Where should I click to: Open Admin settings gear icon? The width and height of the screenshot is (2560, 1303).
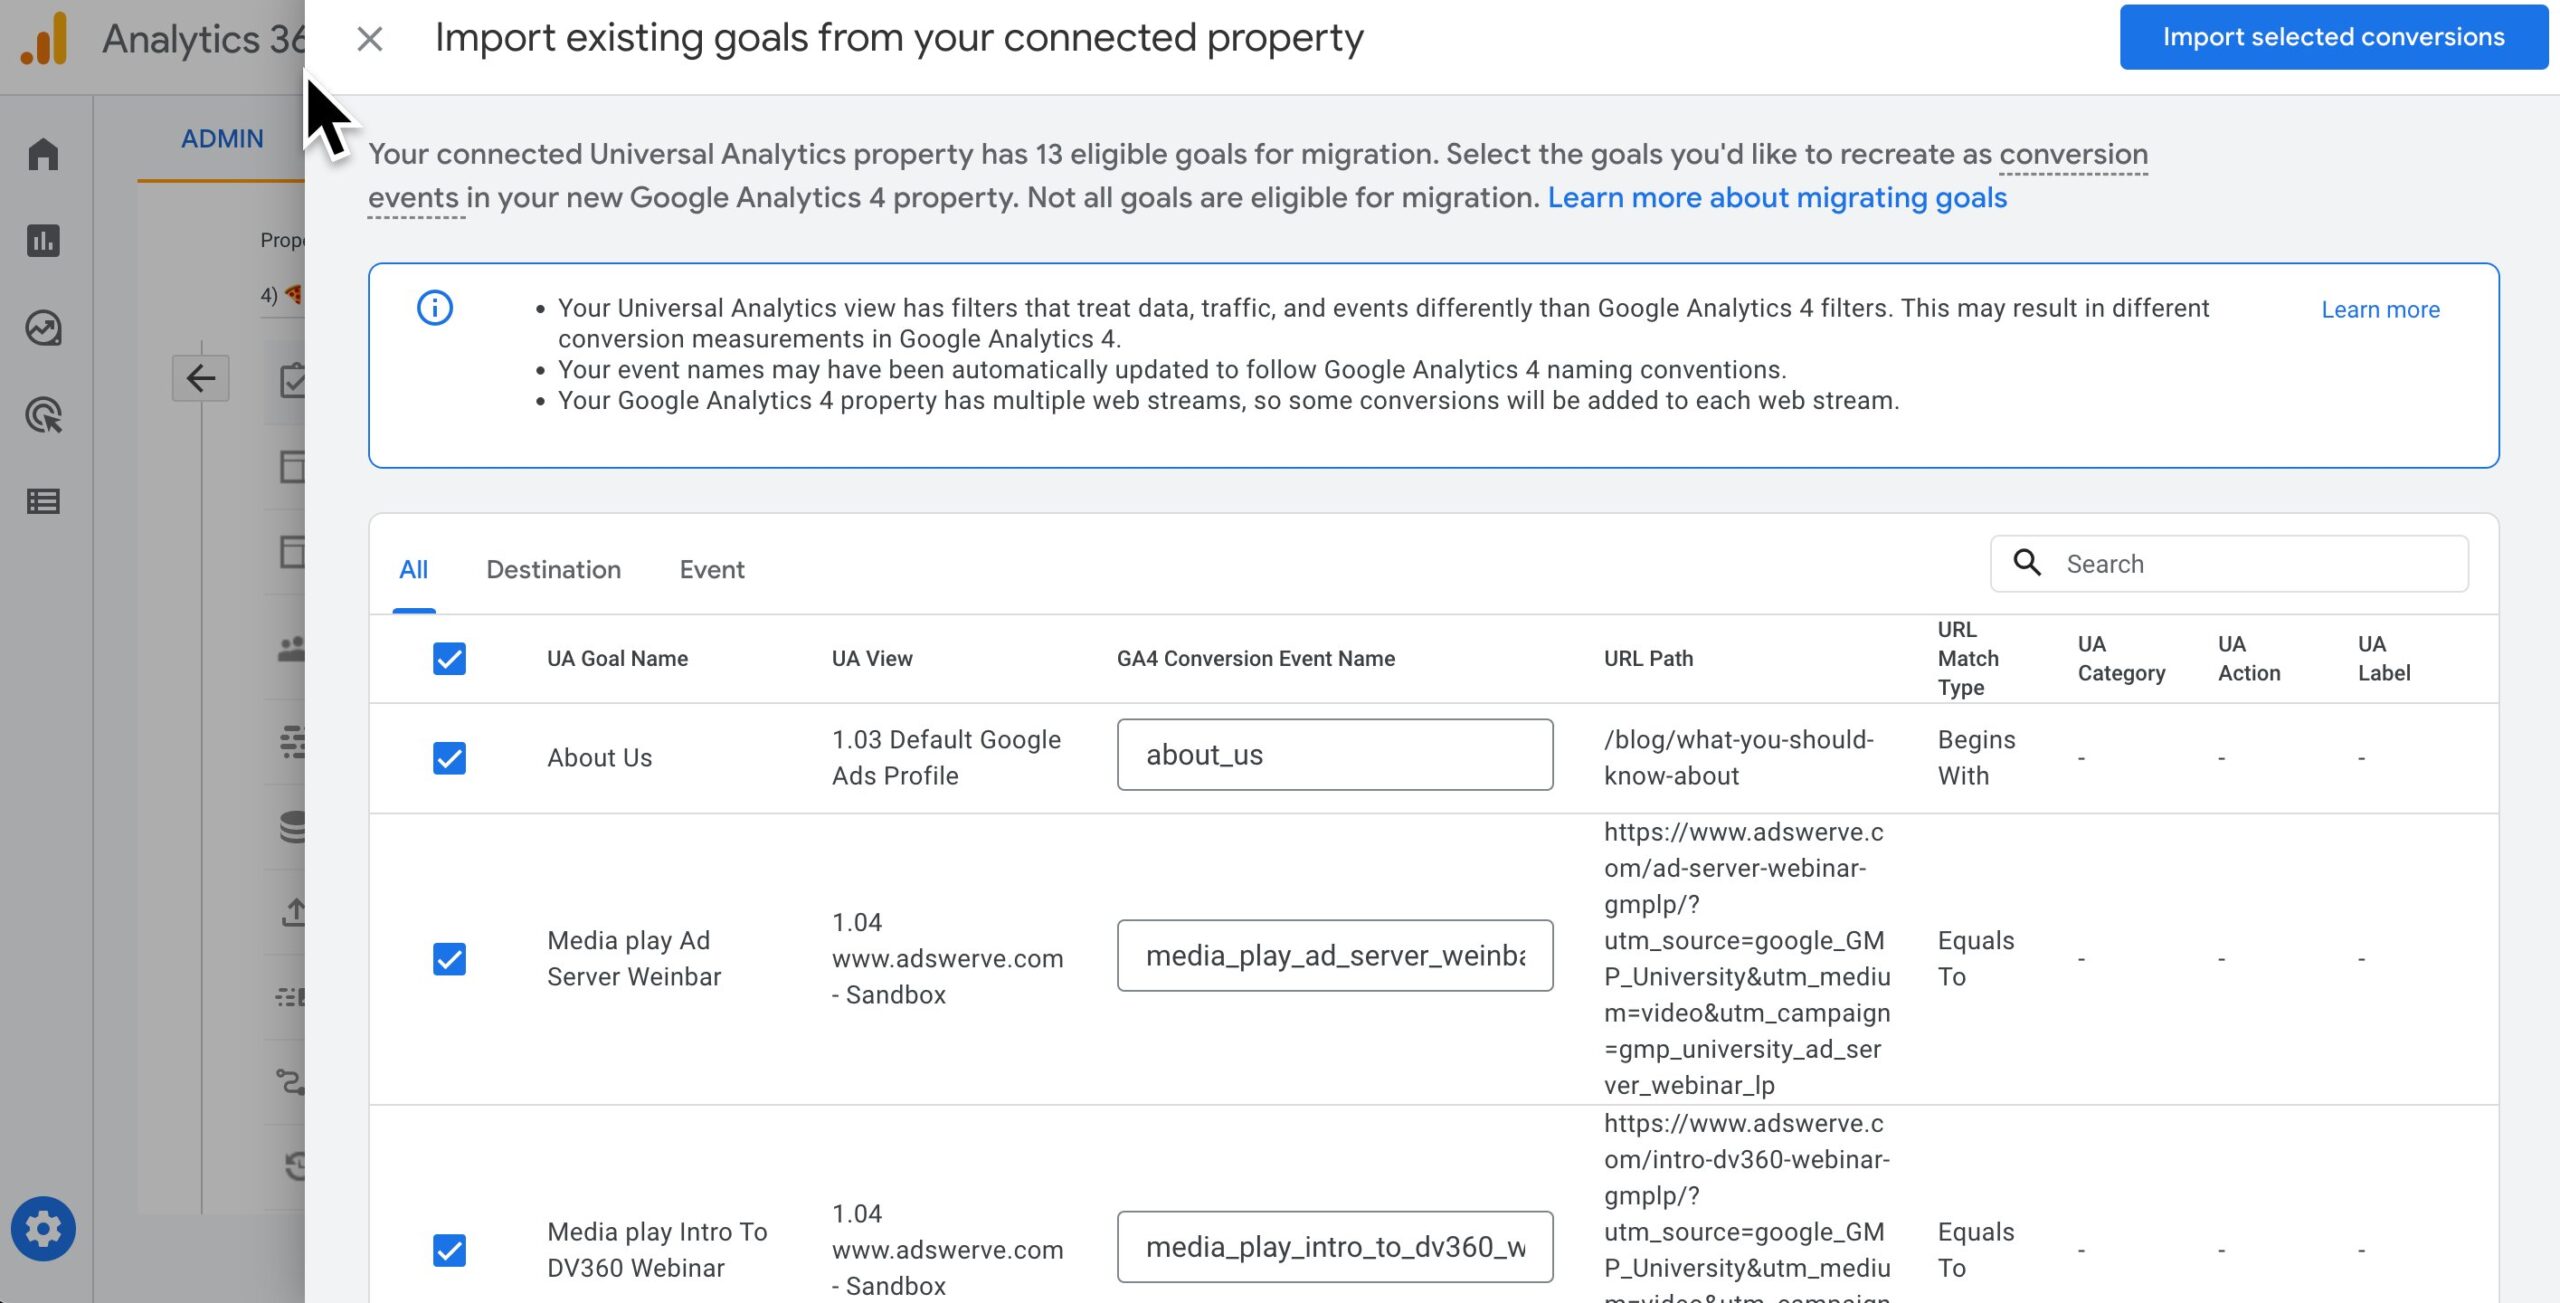coord(43,1229)
